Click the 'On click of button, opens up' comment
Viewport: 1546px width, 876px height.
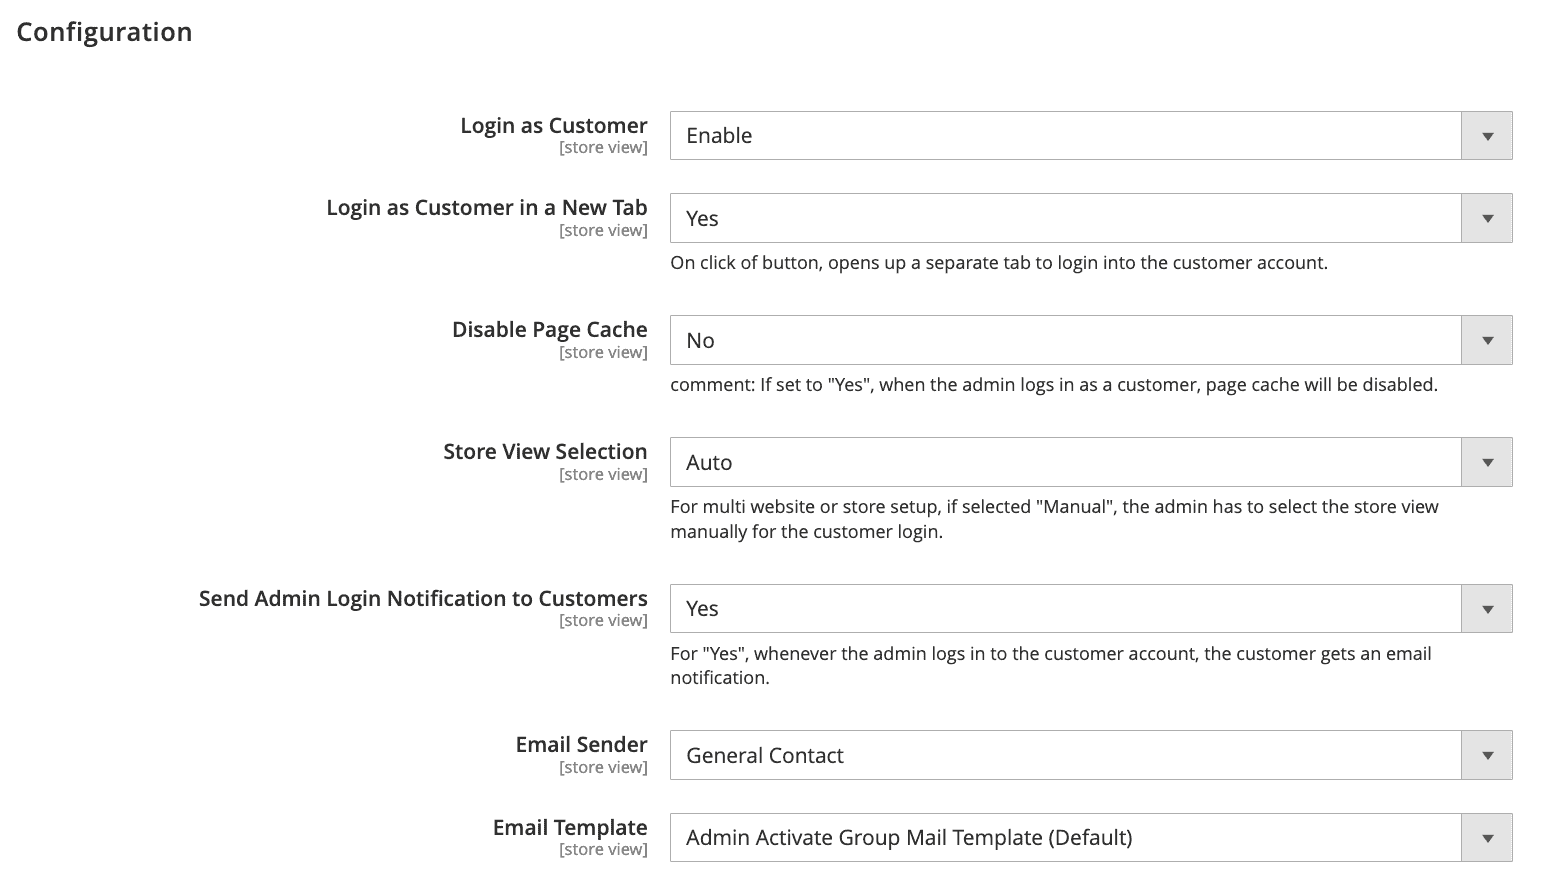(x=999, y=263)
